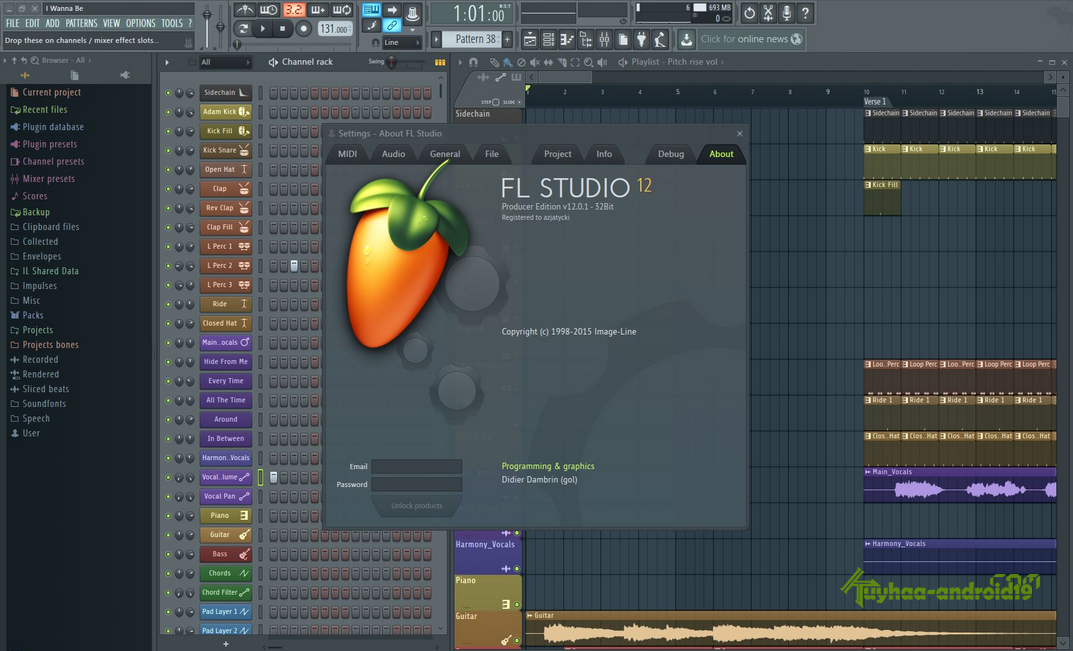Click the Record button in transport

point(303,29)
